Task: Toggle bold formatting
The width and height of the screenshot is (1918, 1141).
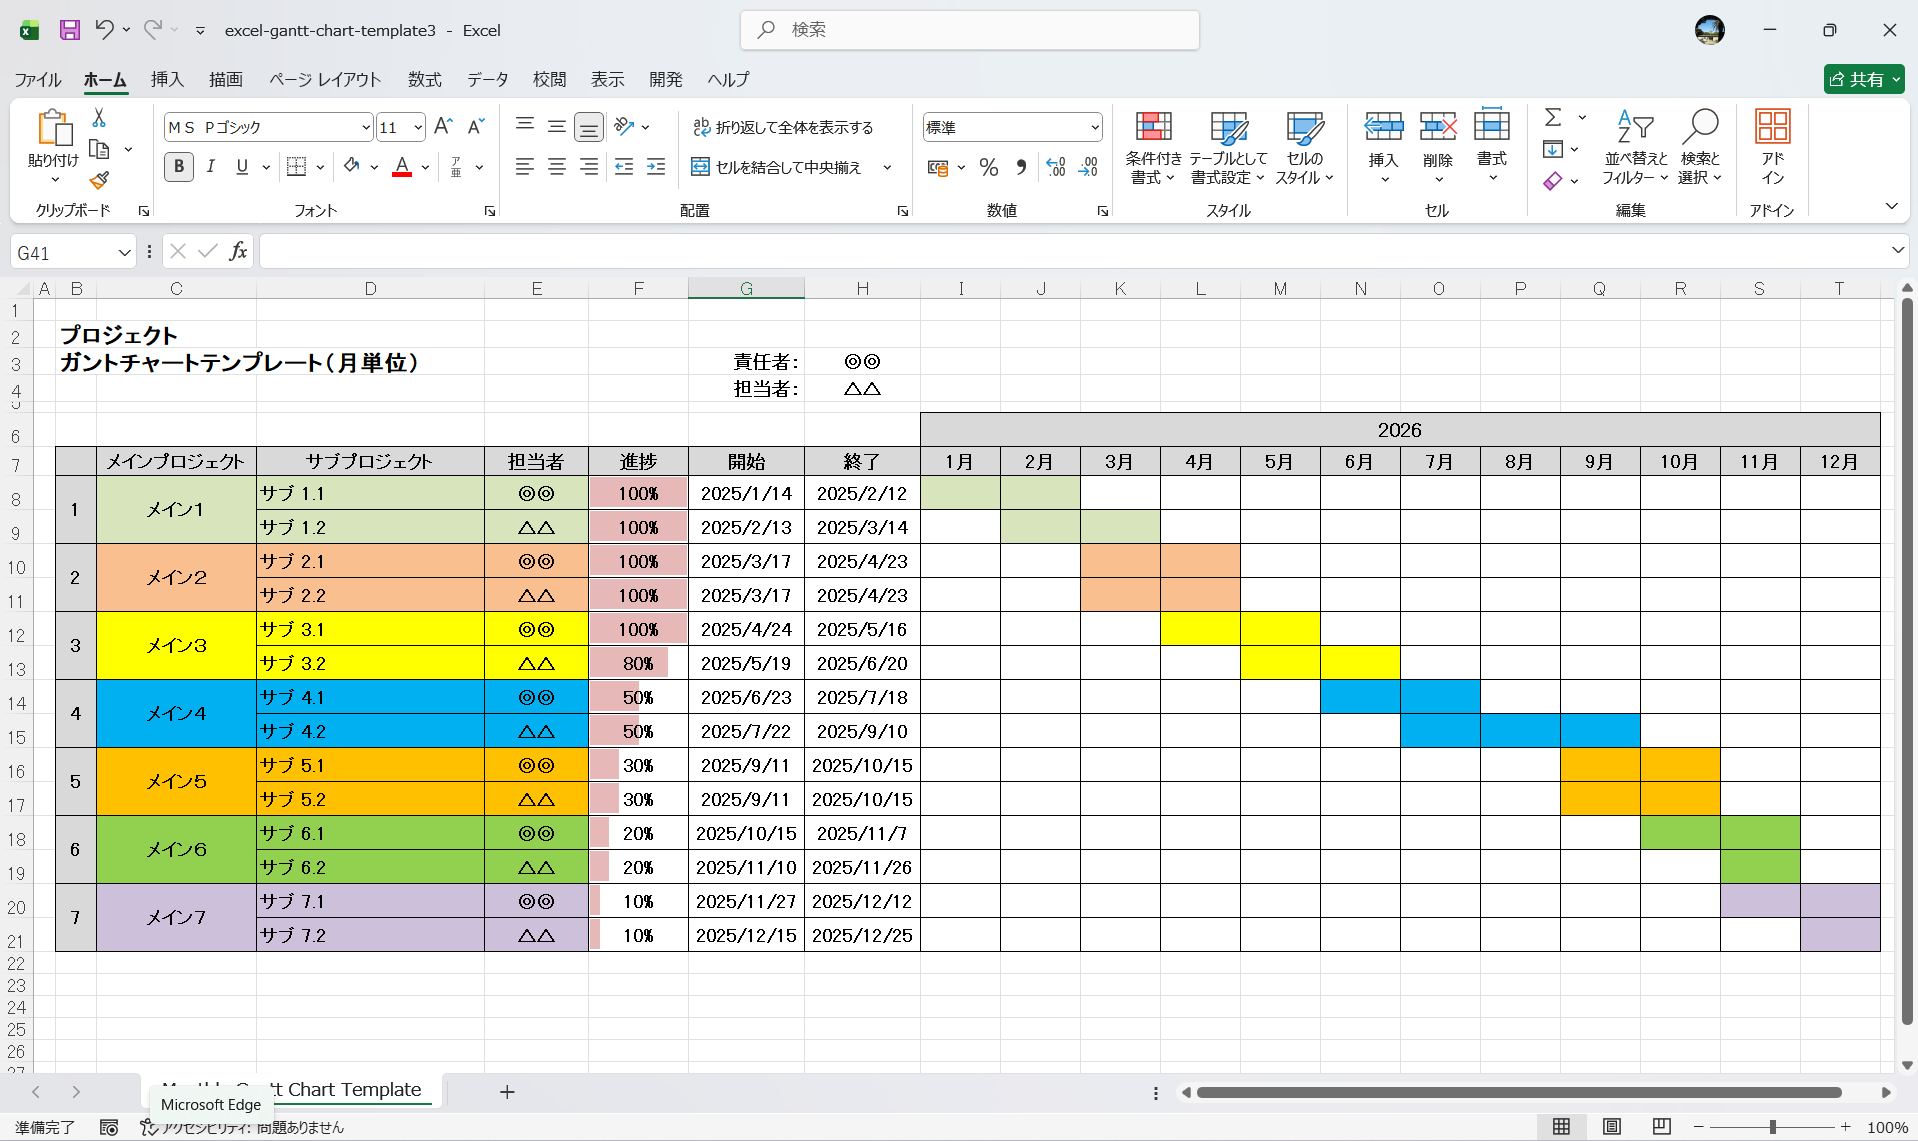Action: coord(179,167)
